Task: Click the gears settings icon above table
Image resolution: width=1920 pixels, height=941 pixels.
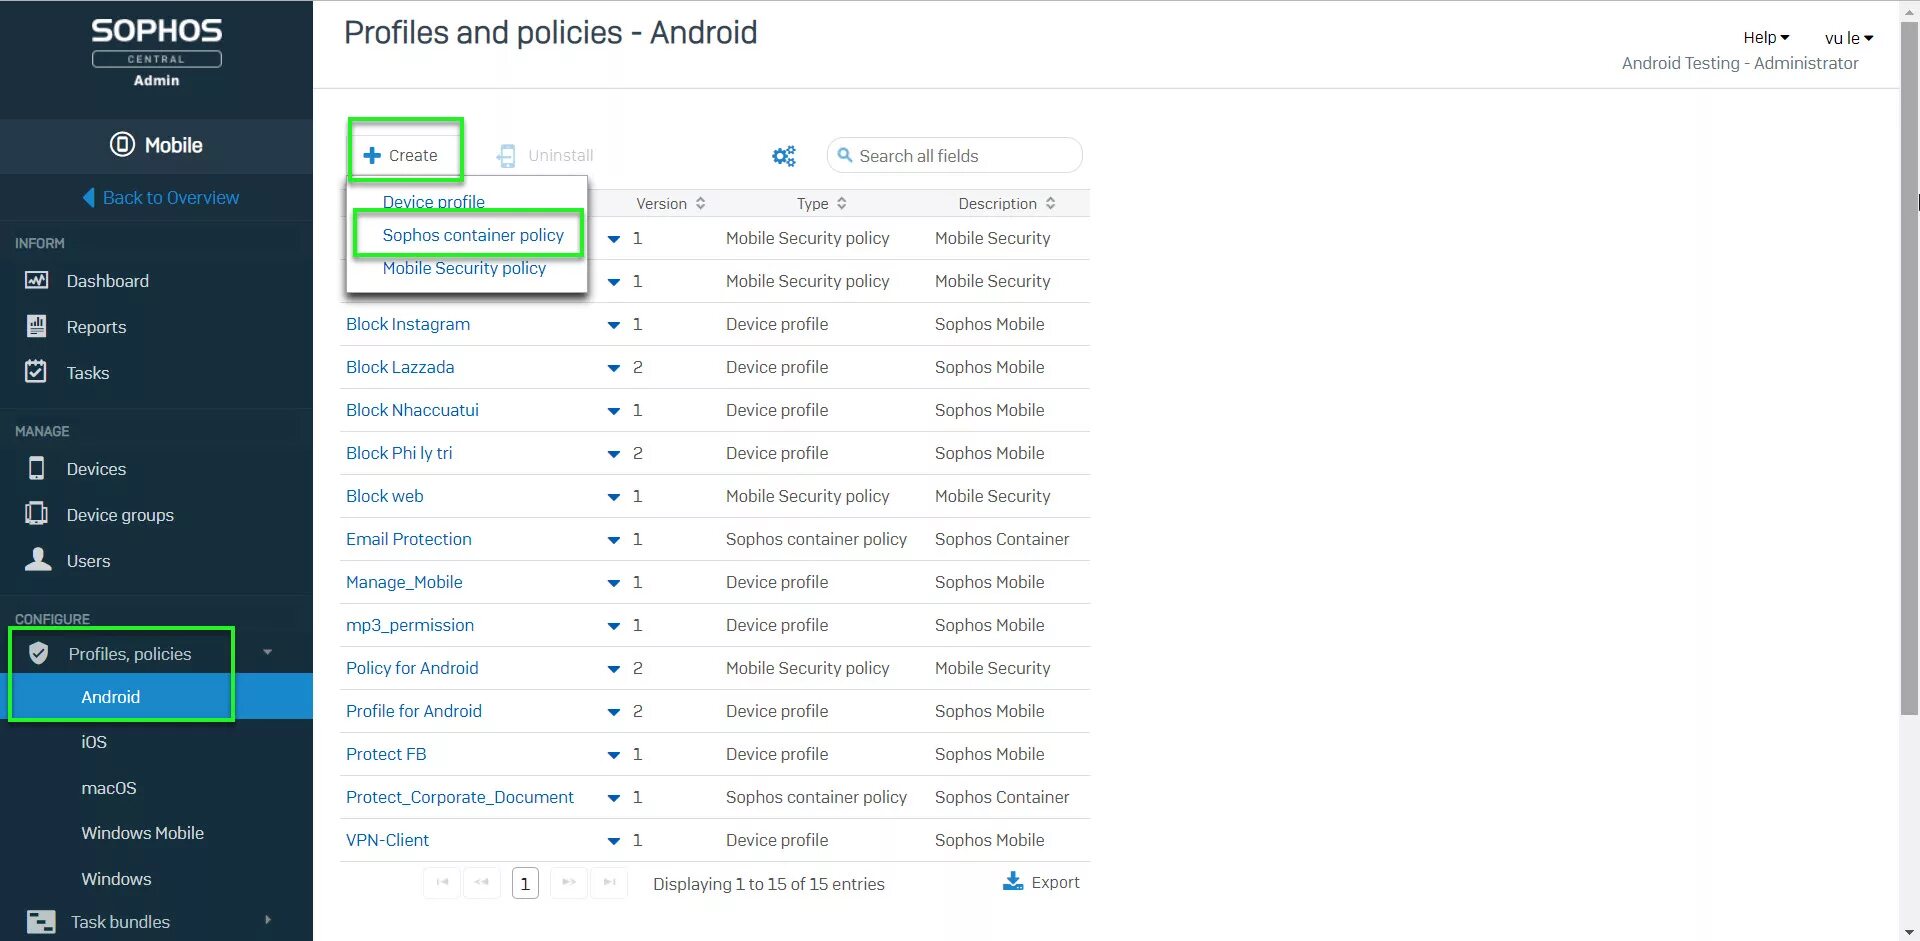Action: 784,156
